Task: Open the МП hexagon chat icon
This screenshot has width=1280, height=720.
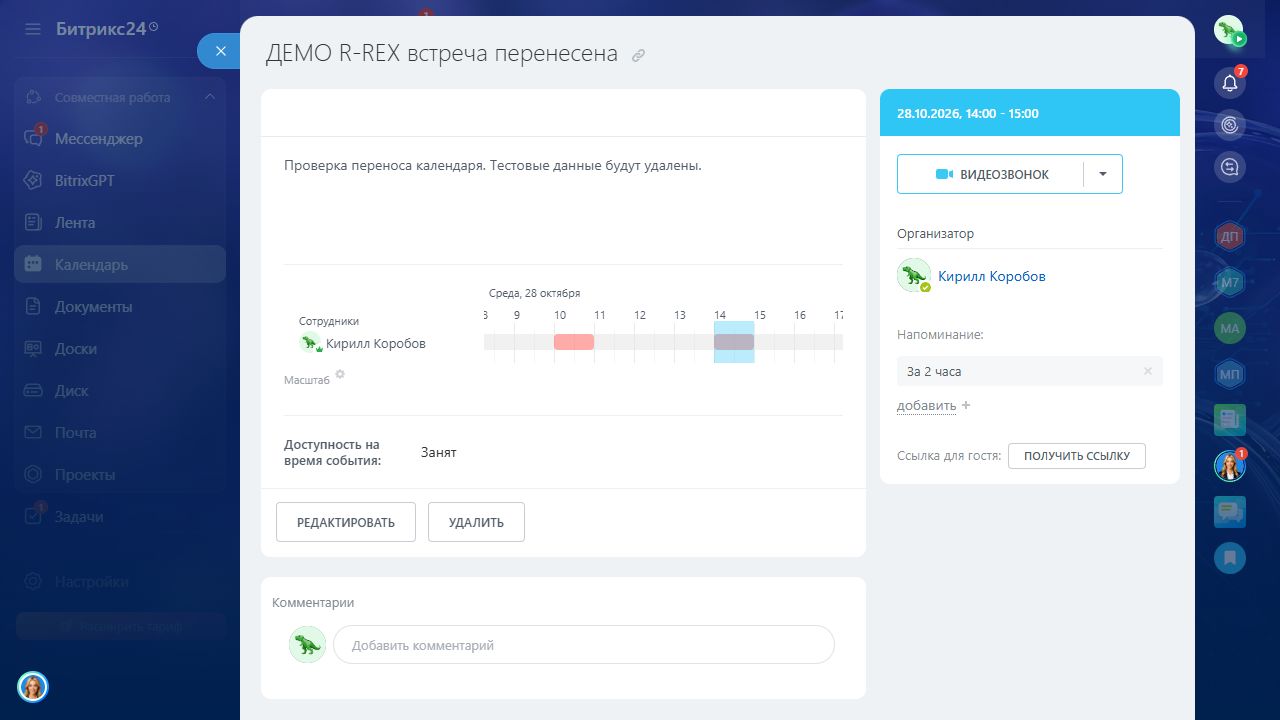Action: click(1230, 376)
